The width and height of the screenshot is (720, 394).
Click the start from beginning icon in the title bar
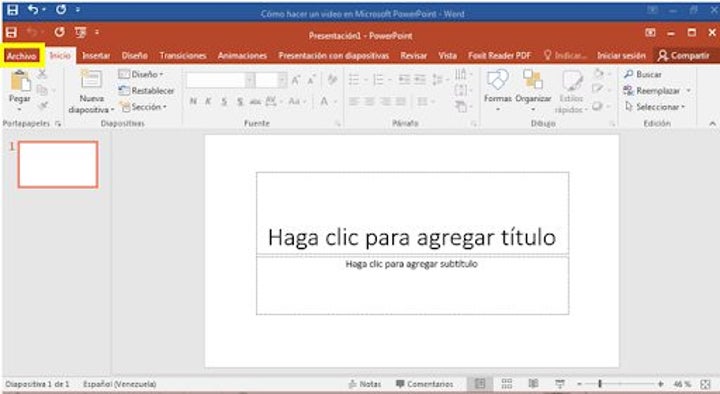pyautogui.click(x=80, y=32)
